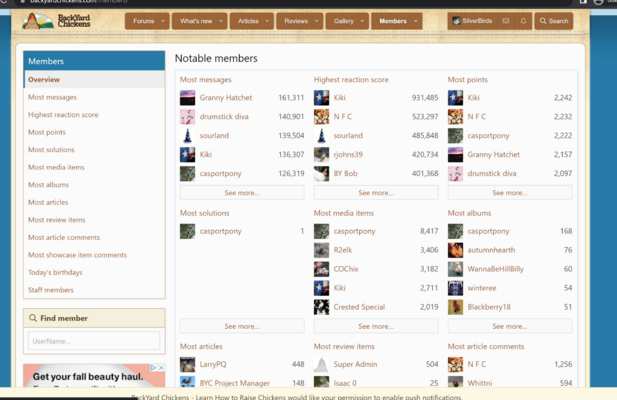Click Crested Special avatar
This screenshot has width=617, height=400.
321,307
